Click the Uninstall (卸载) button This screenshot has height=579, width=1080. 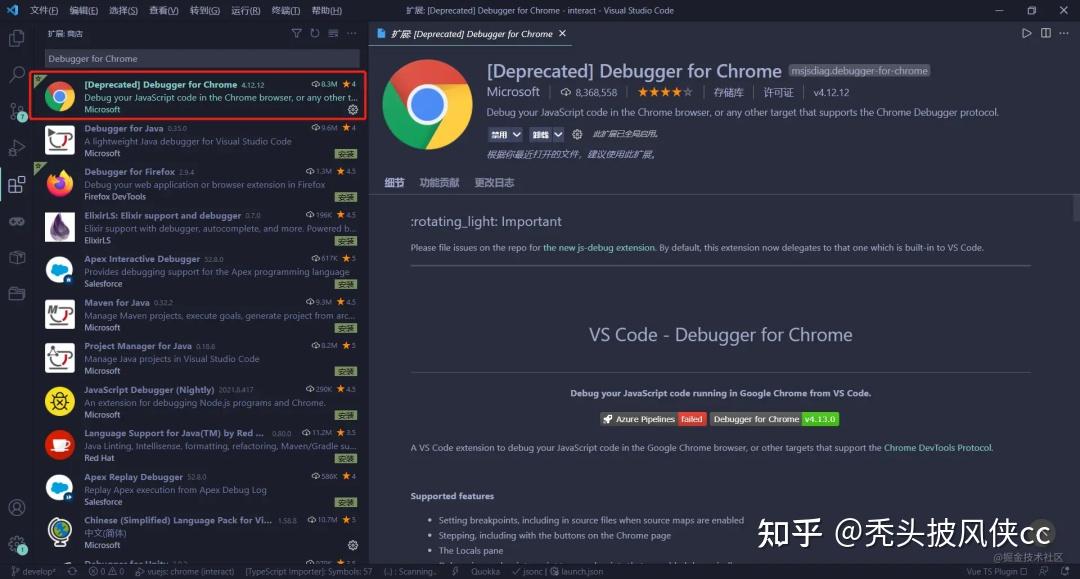541,134
